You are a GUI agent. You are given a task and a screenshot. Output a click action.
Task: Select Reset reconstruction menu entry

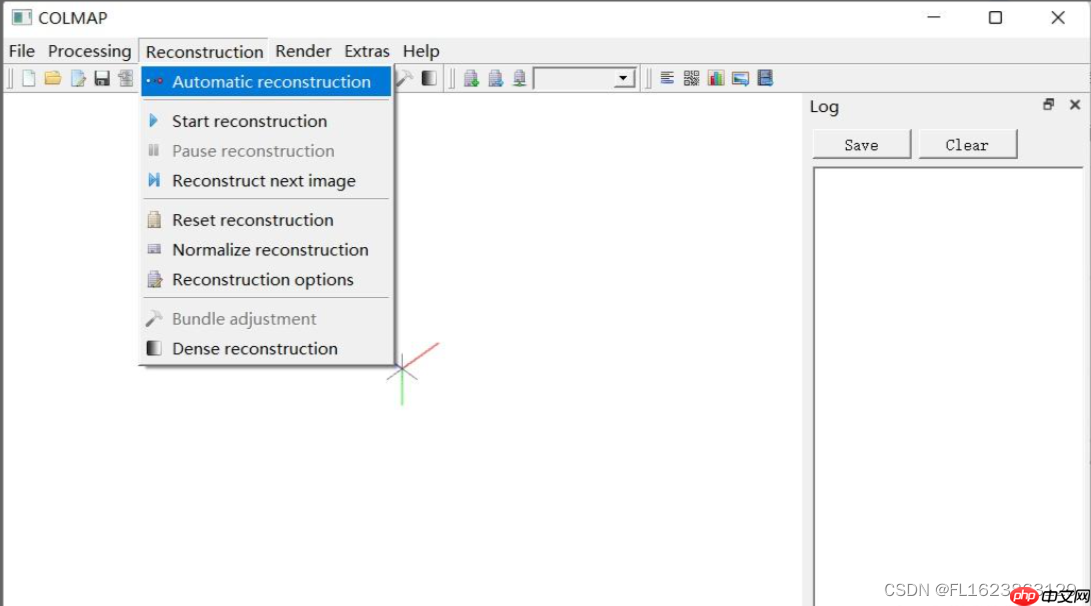(266, 220)
